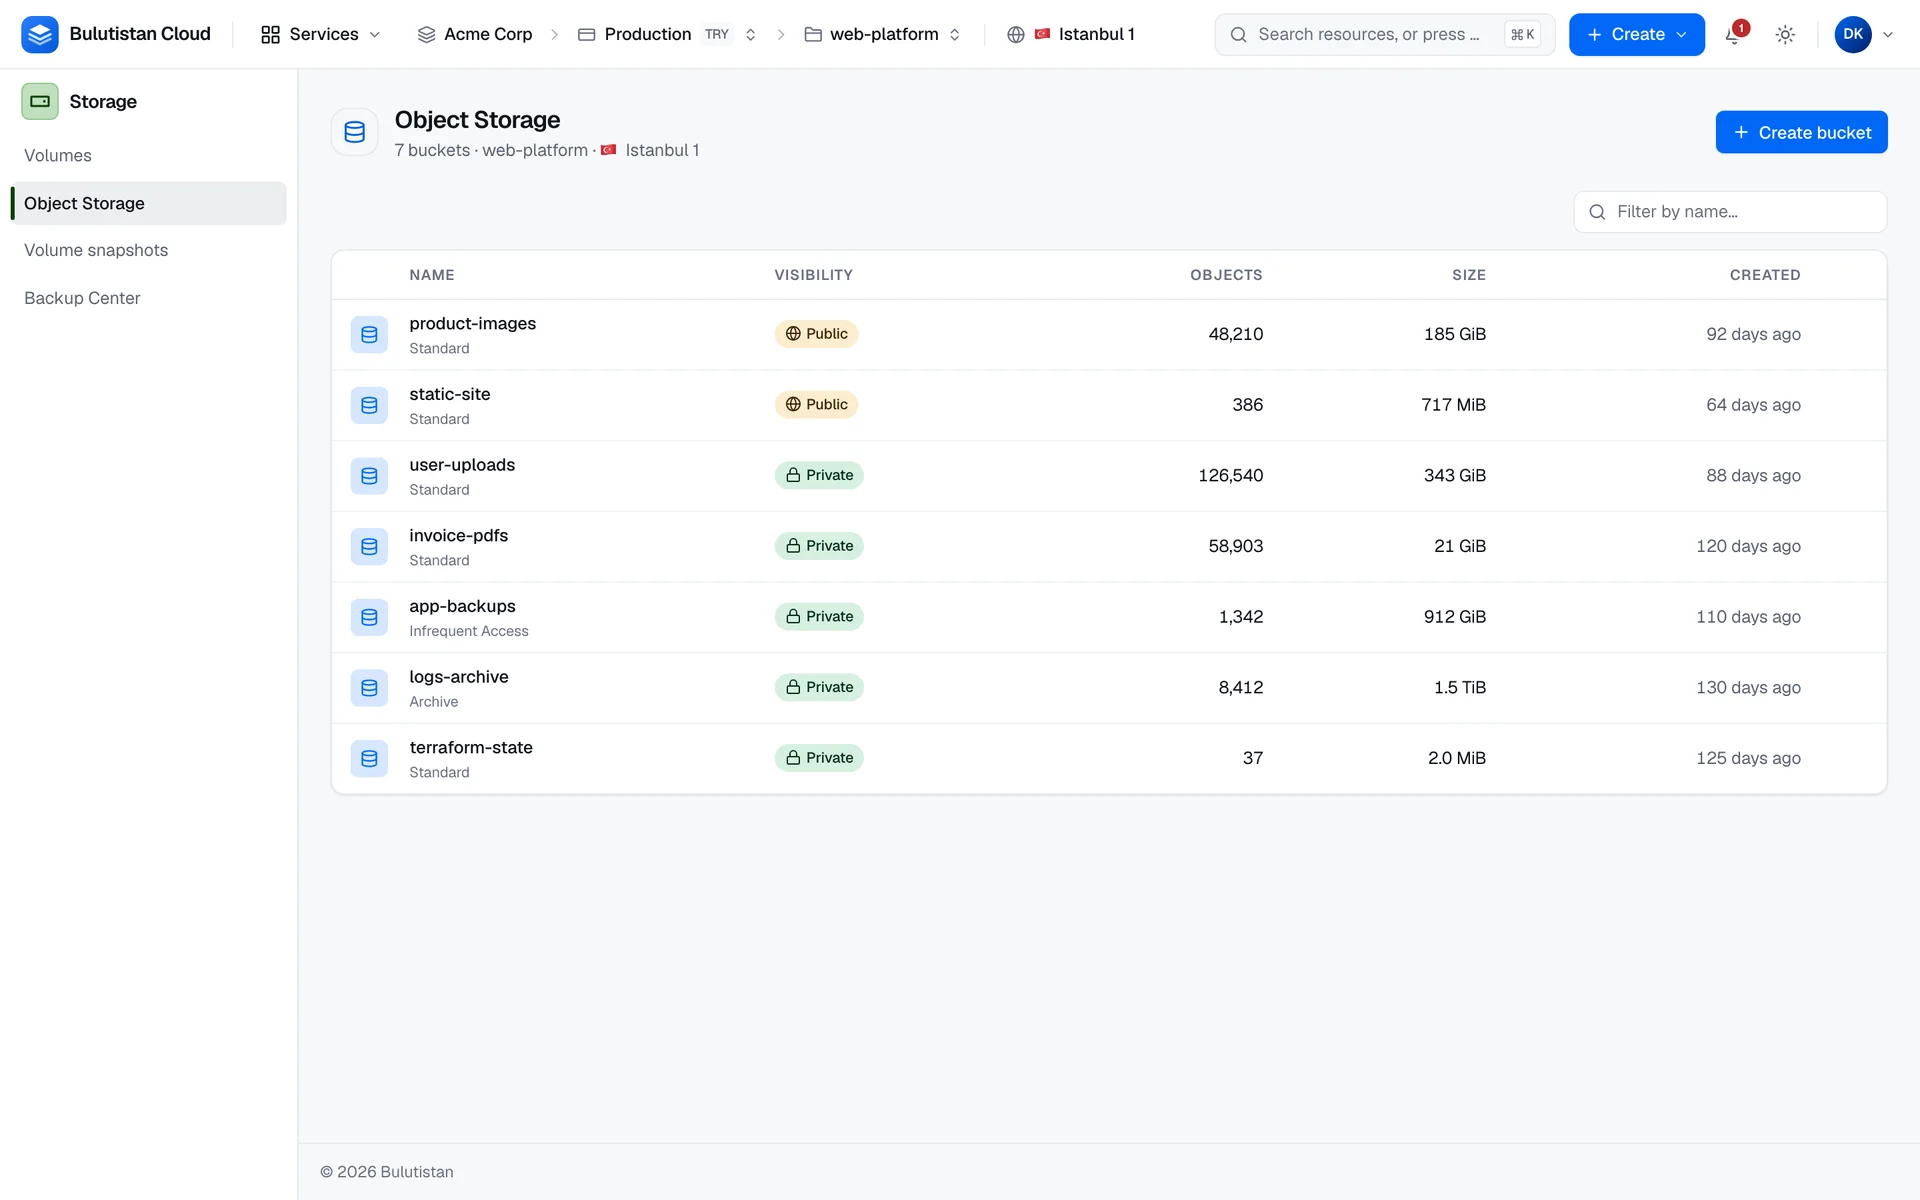Click the bucket icon for product-images
Image resolution: width=1920 pixels, height=1200 pixels.
pyautogui.click(x=369, y=335)
